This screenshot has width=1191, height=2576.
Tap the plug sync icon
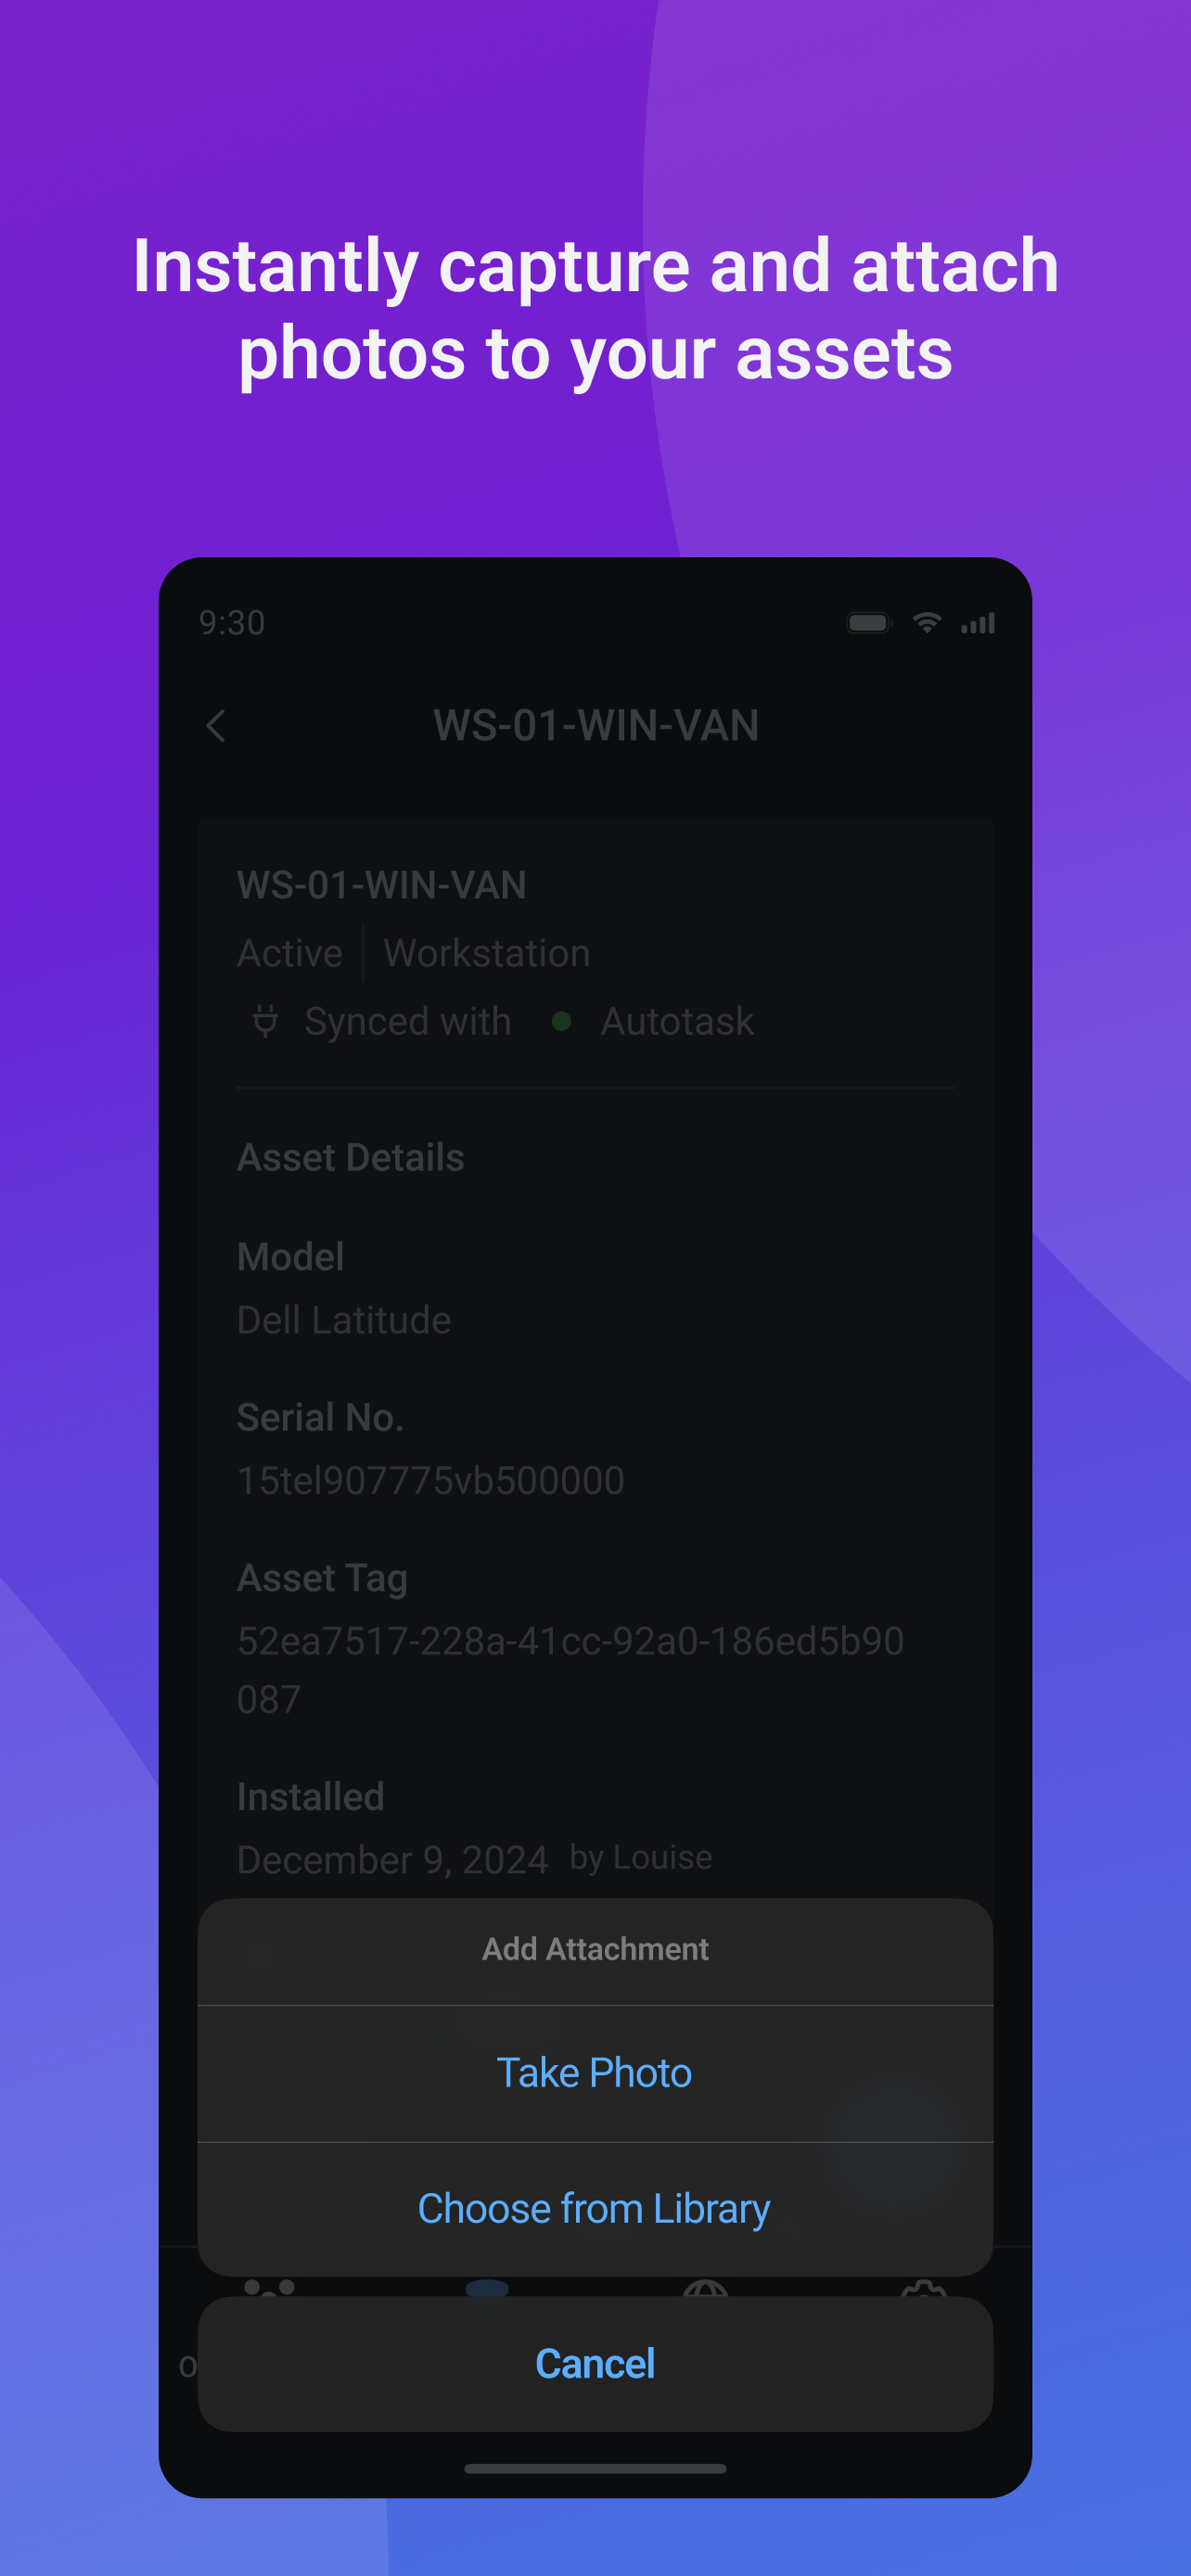pyautogui.click(x=265, y=1021)
